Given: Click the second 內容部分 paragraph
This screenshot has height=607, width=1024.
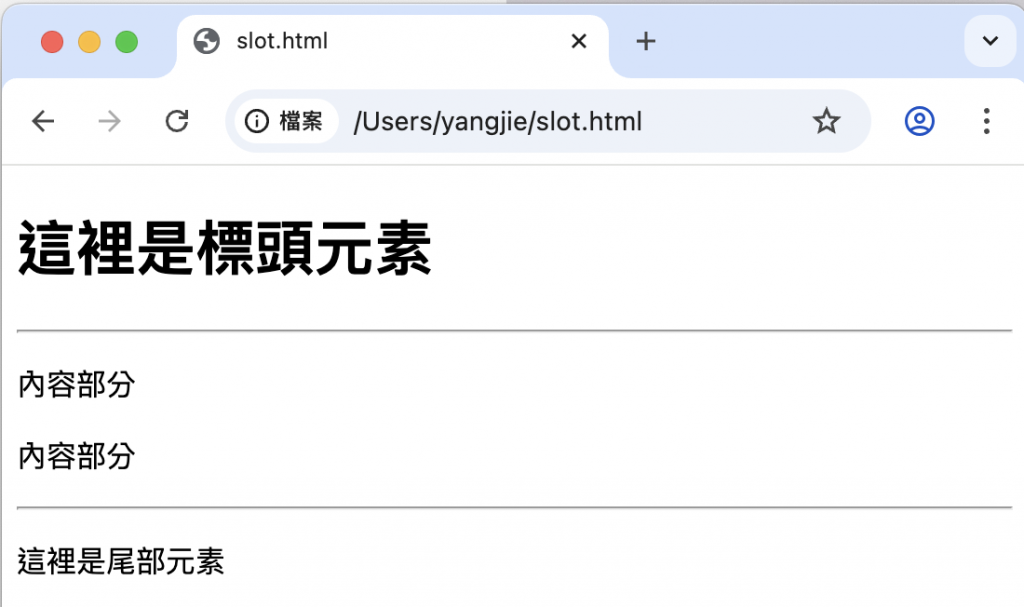Looking at the screenshot, I should tap(76, 456).
